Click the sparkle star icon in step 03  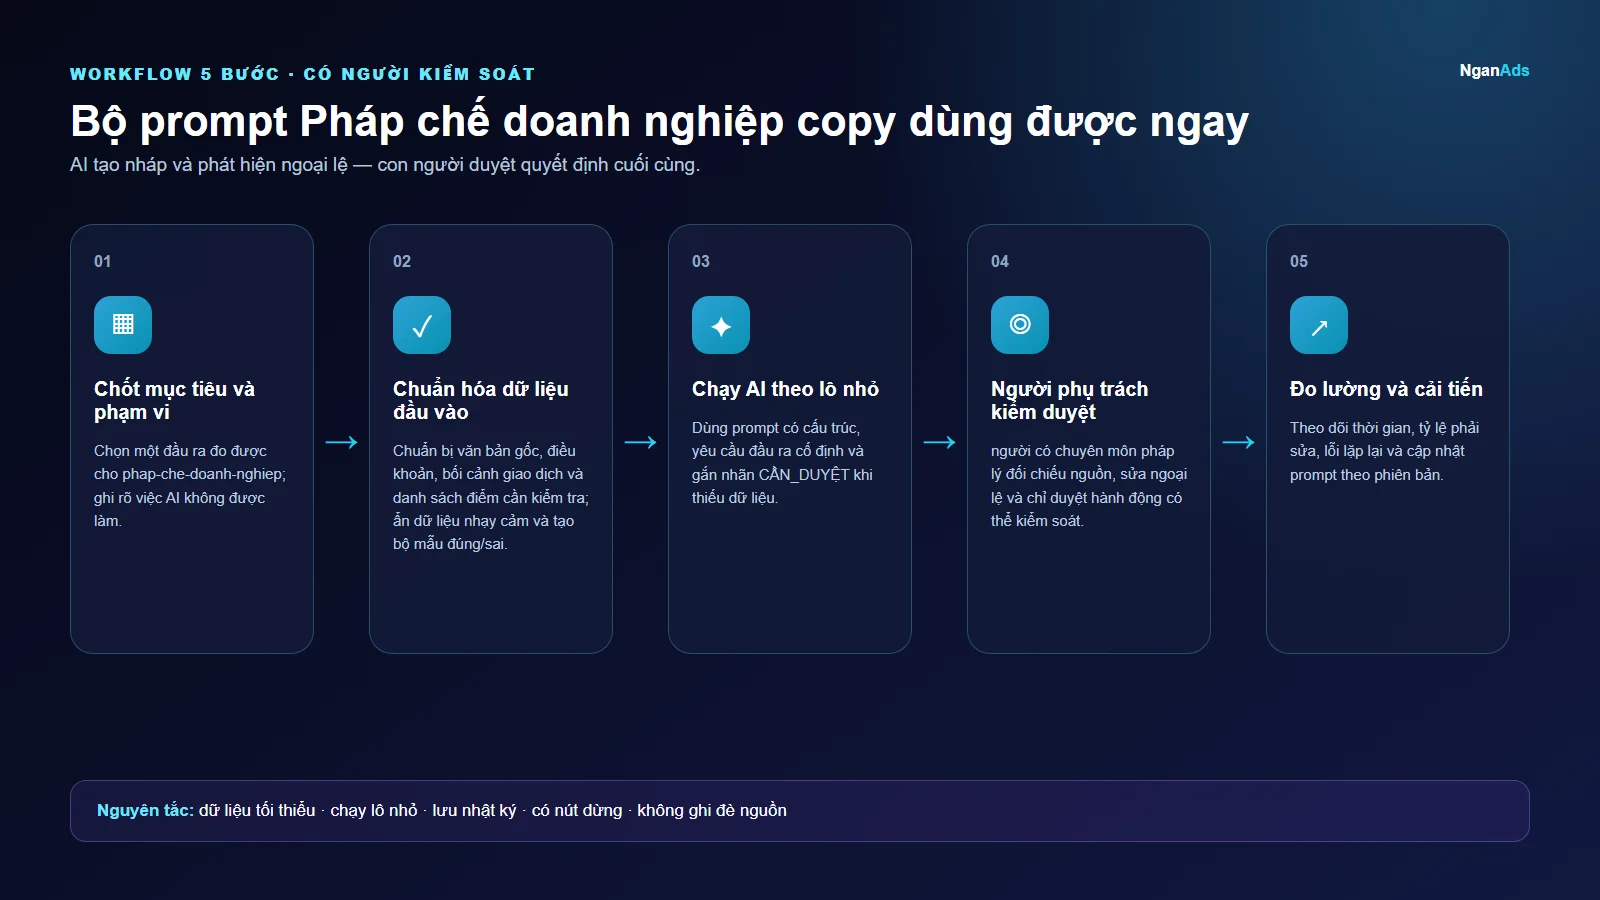721,325
